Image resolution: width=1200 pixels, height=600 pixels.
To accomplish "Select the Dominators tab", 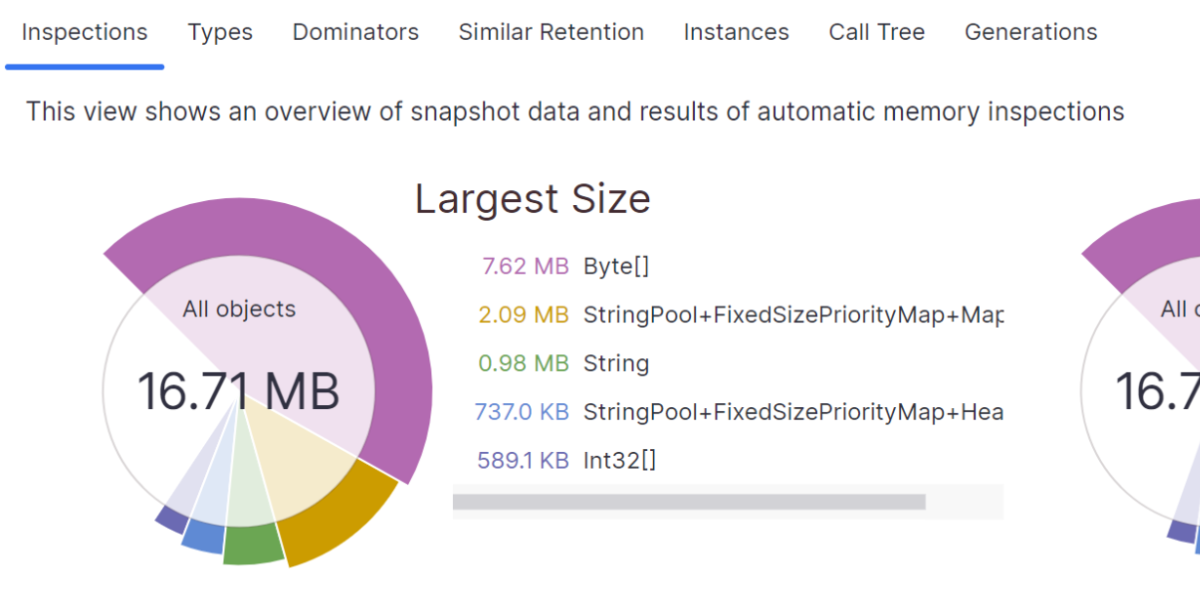I will pyautogui.click(x=355, y=32).
